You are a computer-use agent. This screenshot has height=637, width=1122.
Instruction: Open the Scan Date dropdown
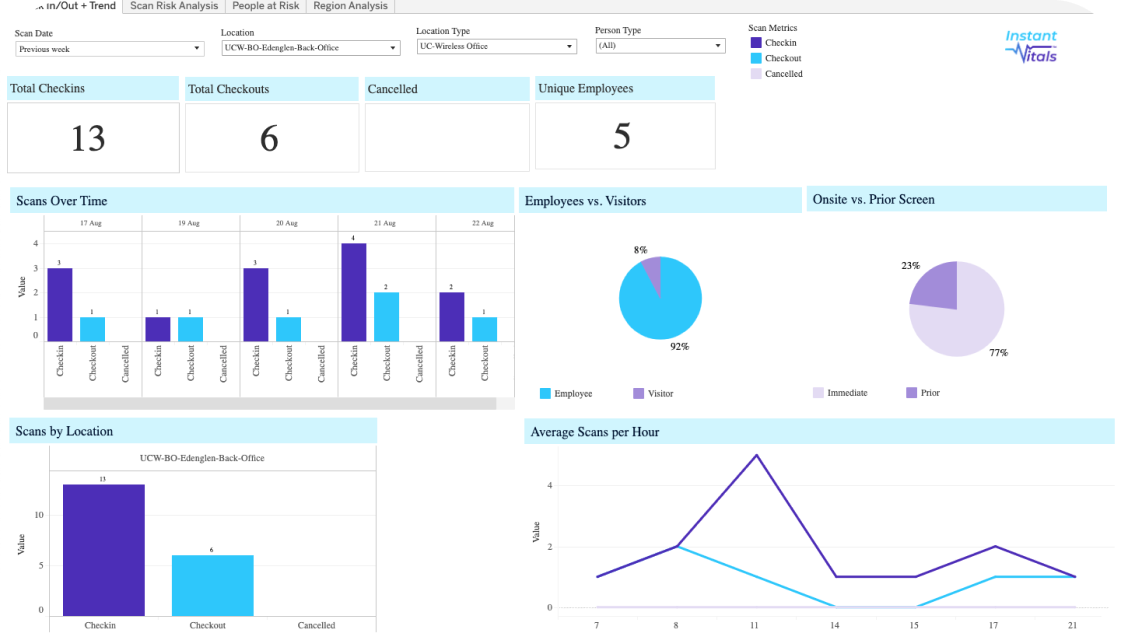(x=109, y=49)
